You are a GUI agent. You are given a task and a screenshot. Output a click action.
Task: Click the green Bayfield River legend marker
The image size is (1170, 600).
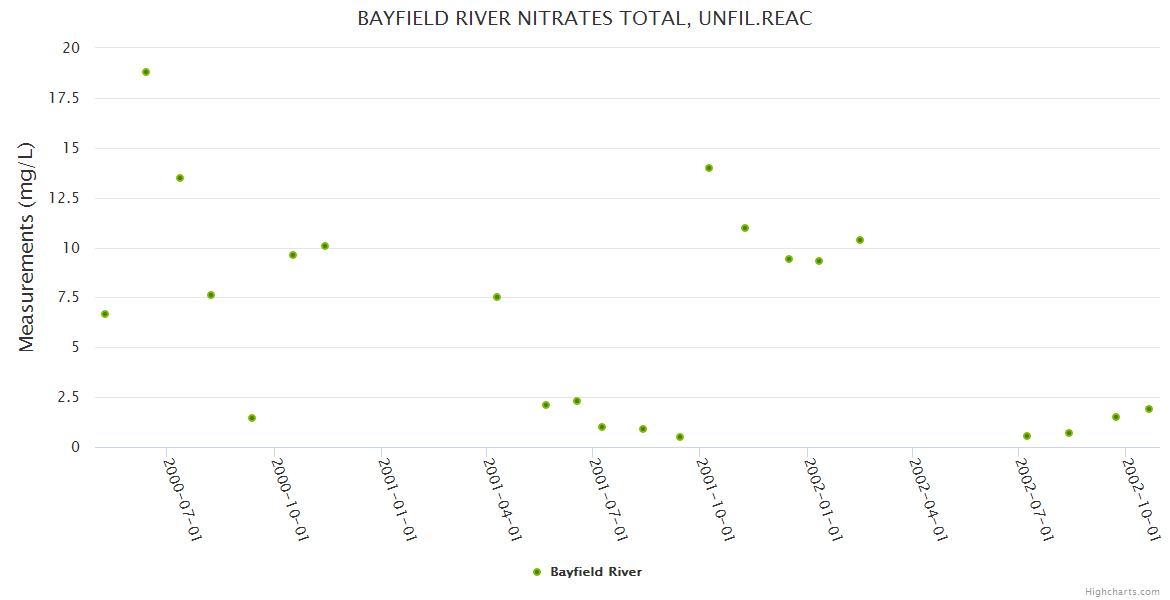(x=537, y=572)
